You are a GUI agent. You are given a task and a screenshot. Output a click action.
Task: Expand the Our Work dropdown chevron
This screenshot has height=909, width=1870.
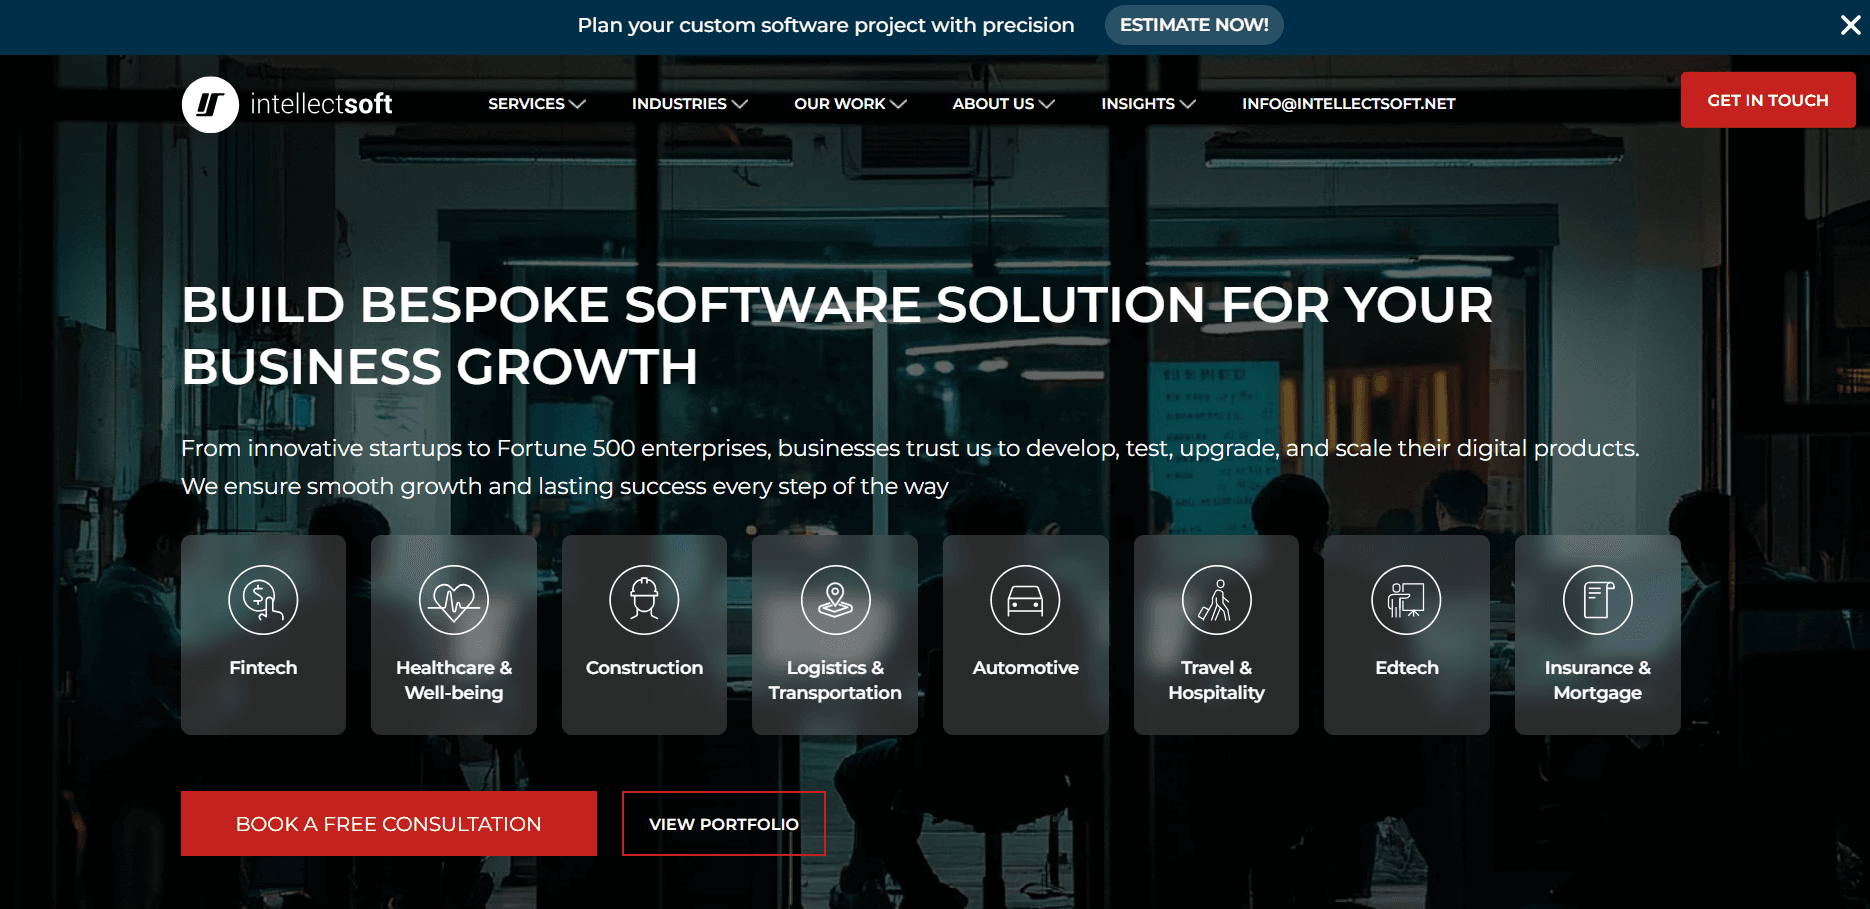[x=898, y=104]
